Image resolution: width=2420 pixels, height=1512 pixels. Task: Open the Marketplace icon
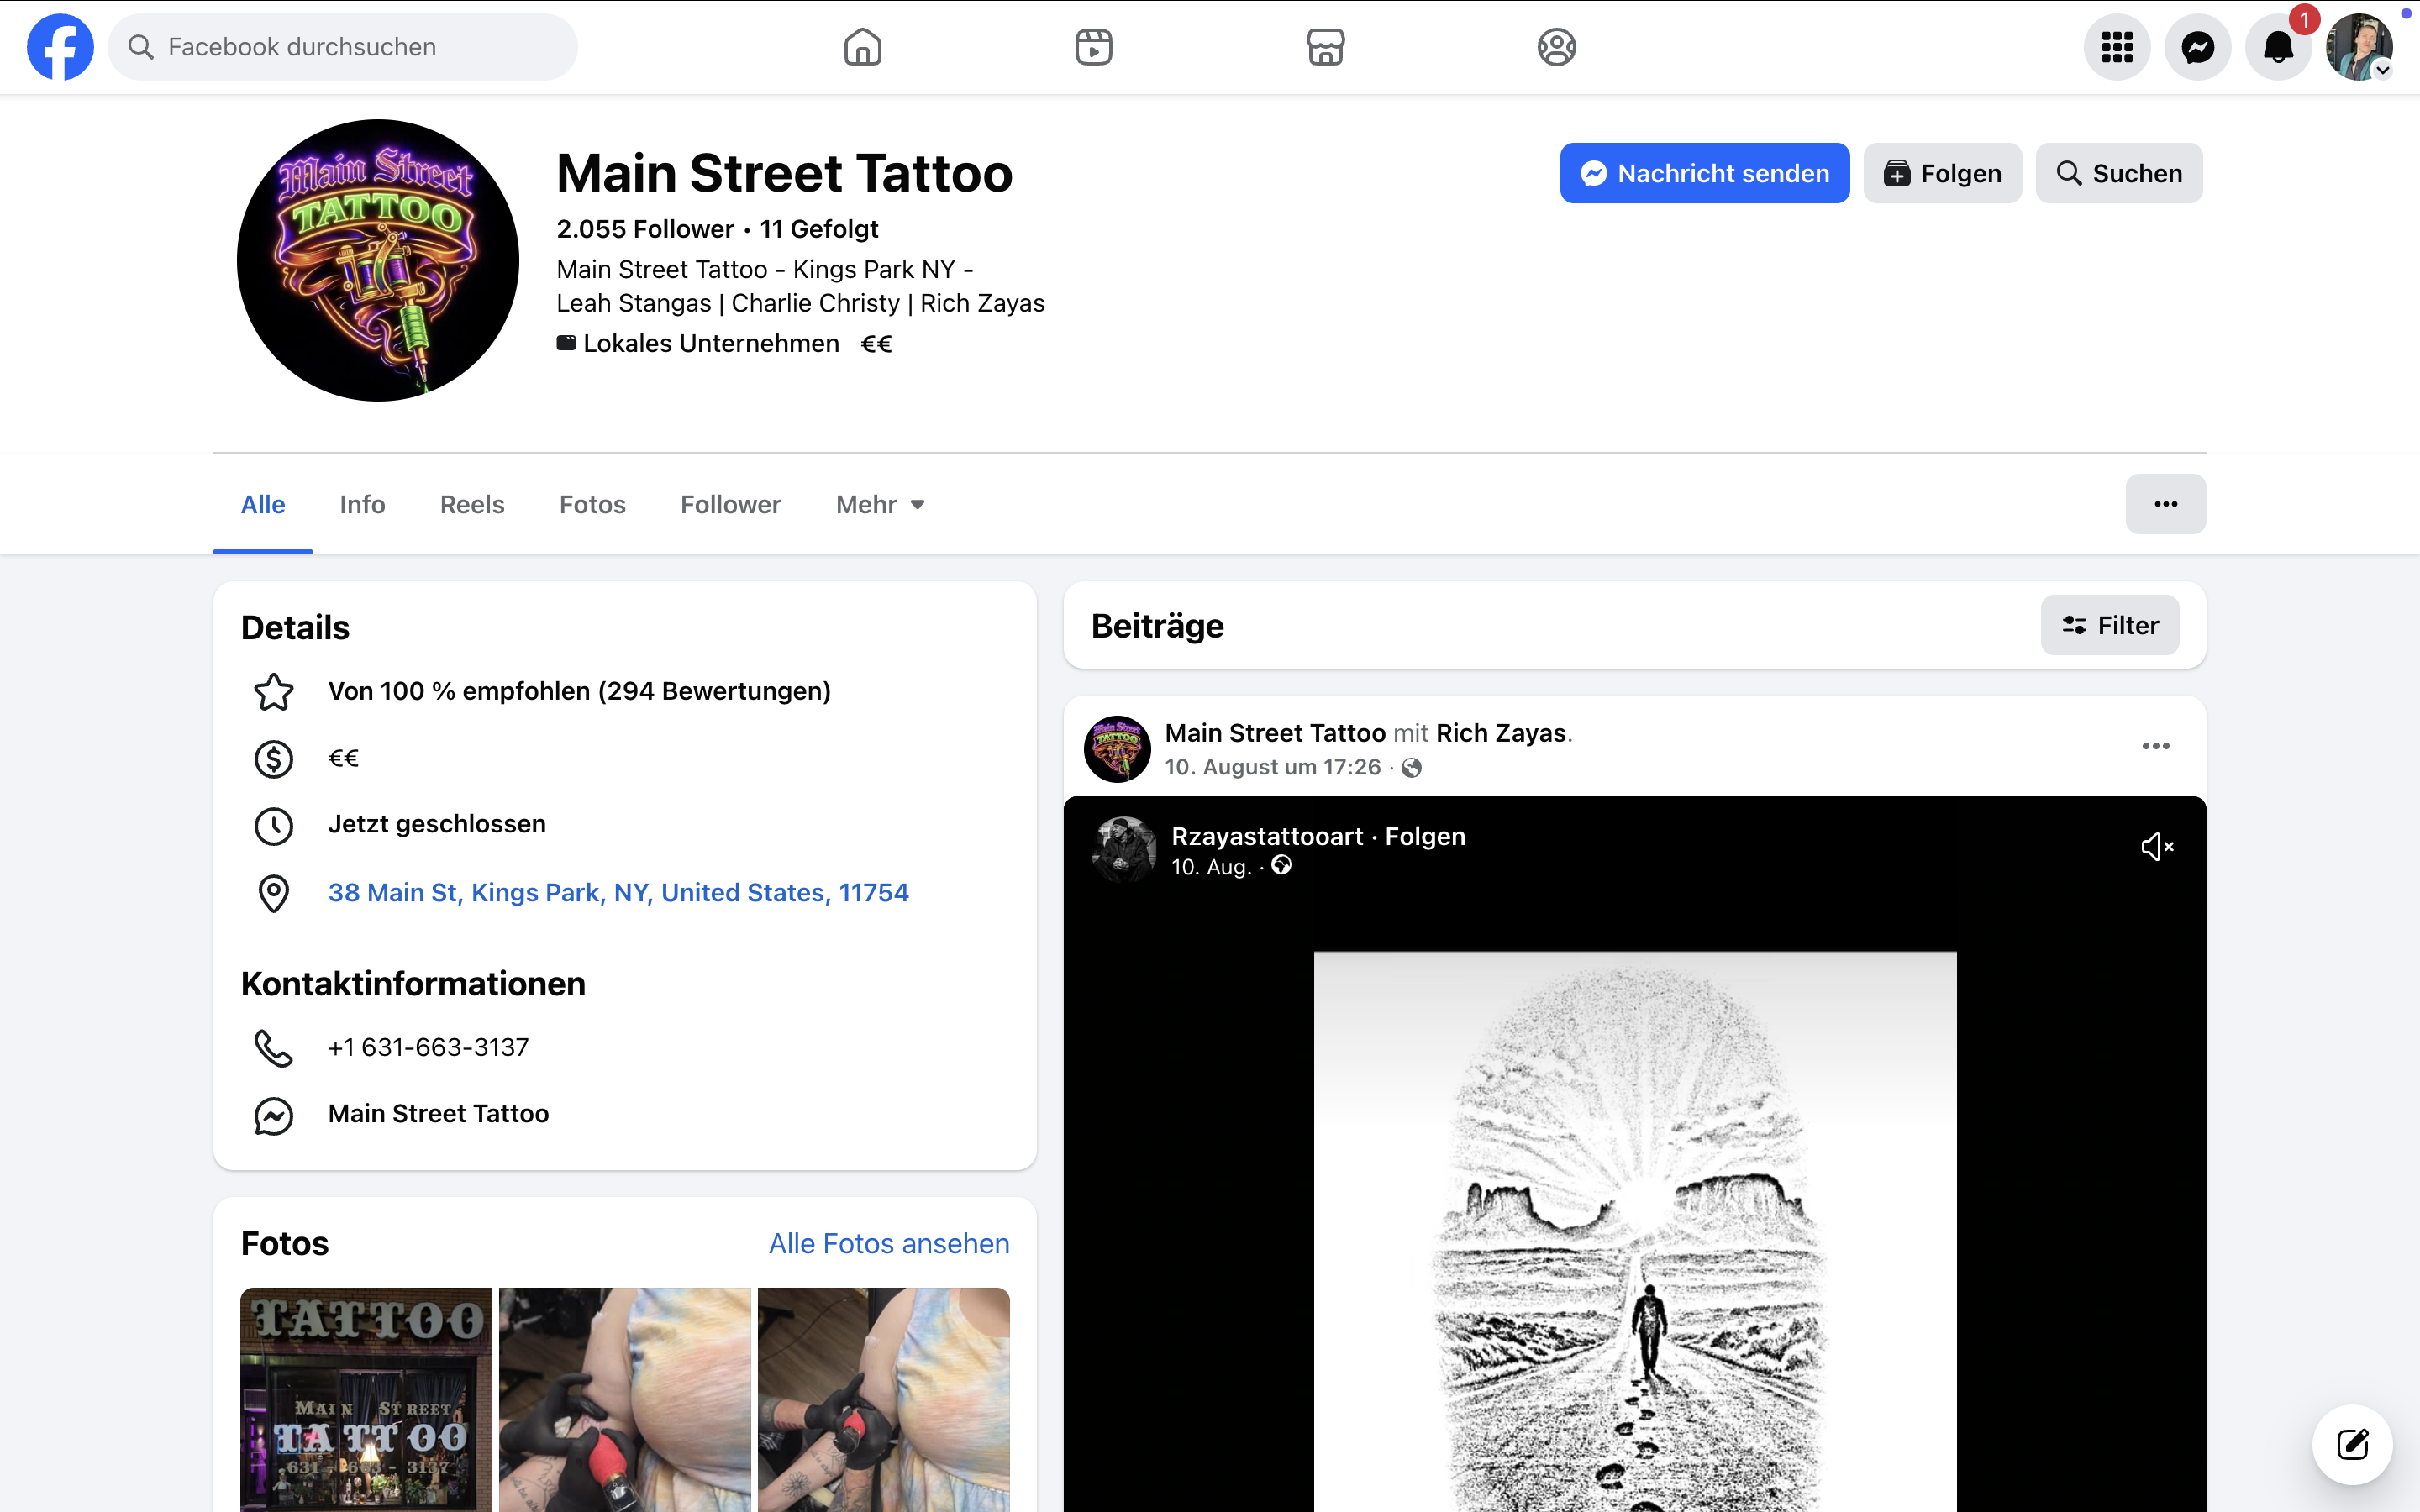coord(1325,47)
